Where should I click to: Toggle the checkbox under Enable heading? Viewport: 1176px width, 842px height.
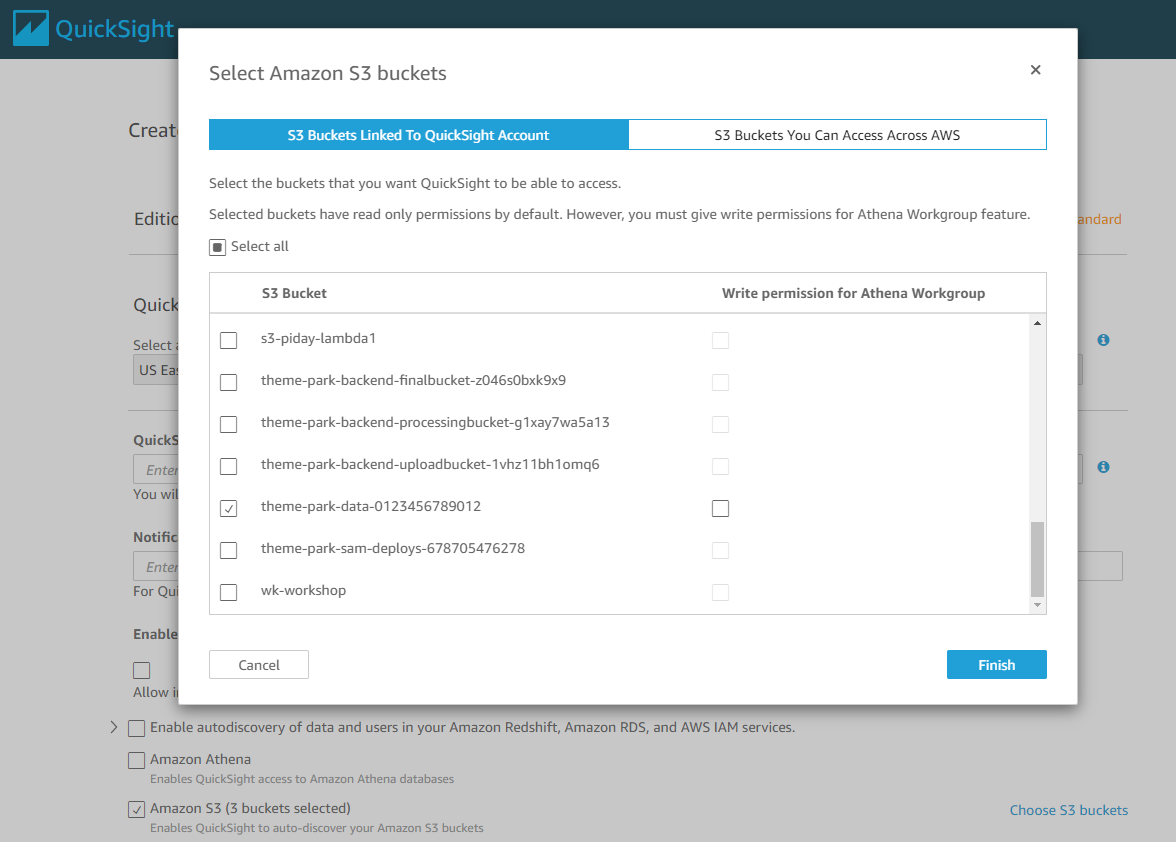[142, 670]
